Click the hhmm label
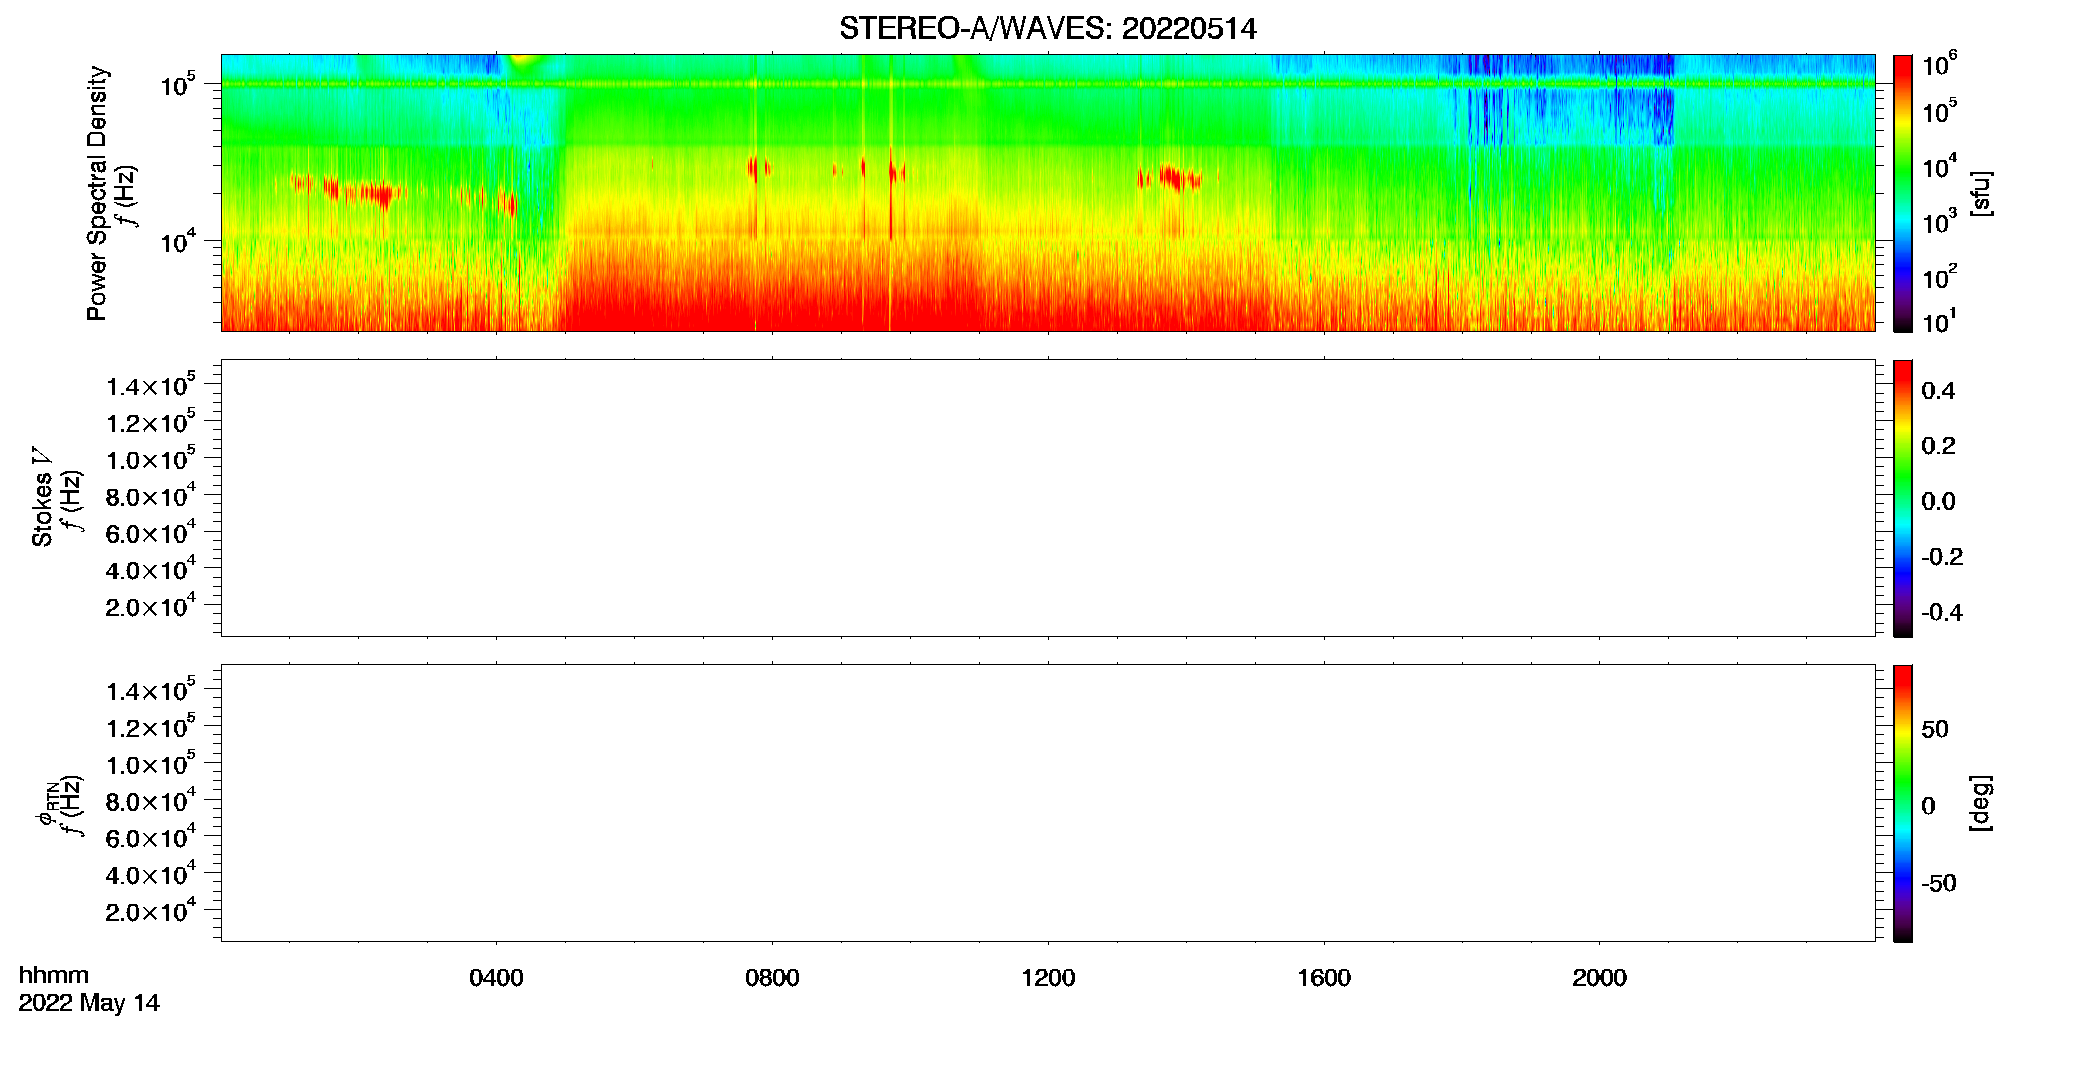Viewport: 2096px width, 1080px height. pyautogui.click(x=54, y=976)
